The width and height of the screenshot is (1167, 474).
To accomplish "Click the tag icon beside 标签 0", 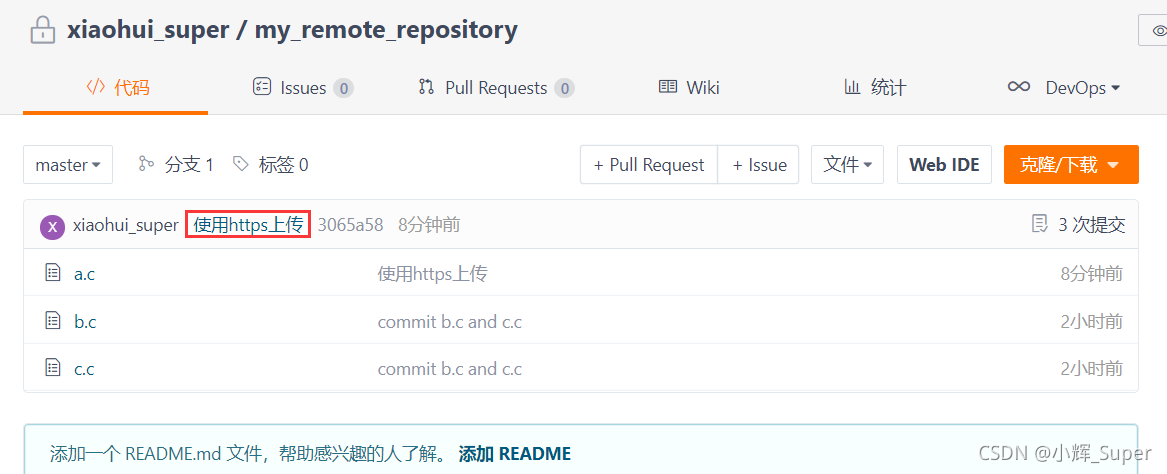I will pyautogui.click(x=240, y=164).
